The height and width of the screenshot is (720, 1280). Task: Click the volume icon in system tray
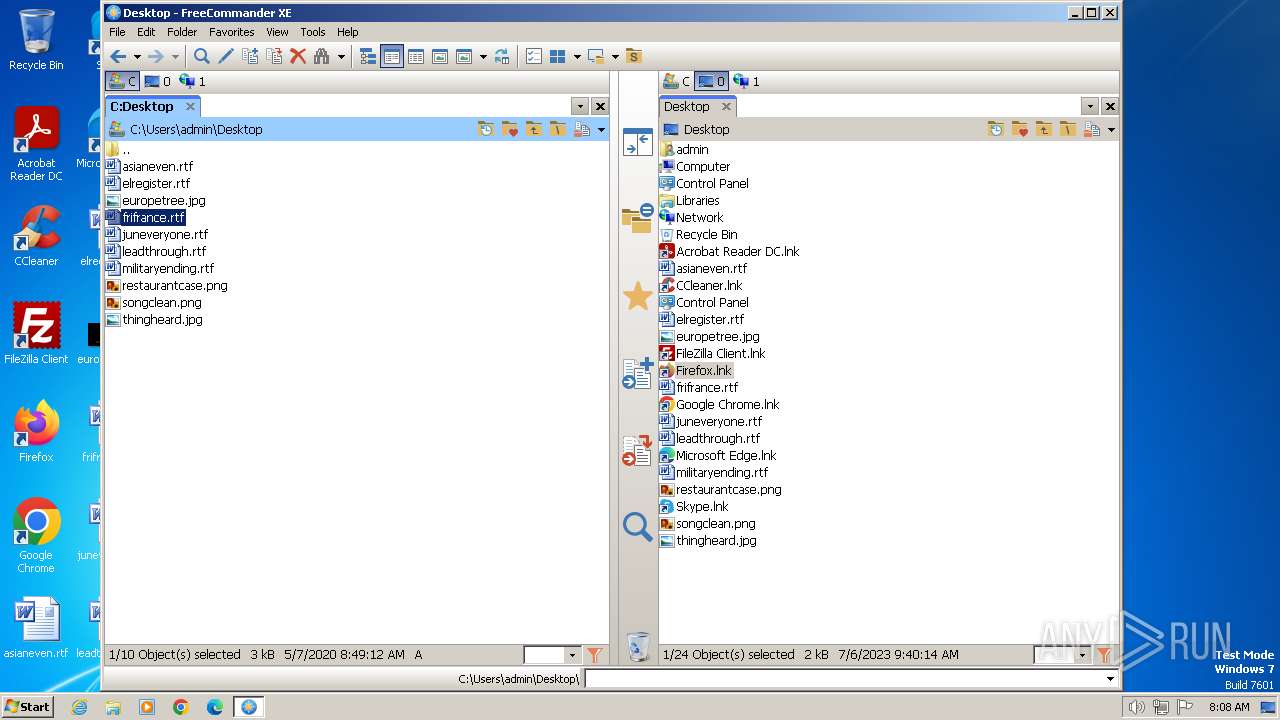(x=1136, y=707)
